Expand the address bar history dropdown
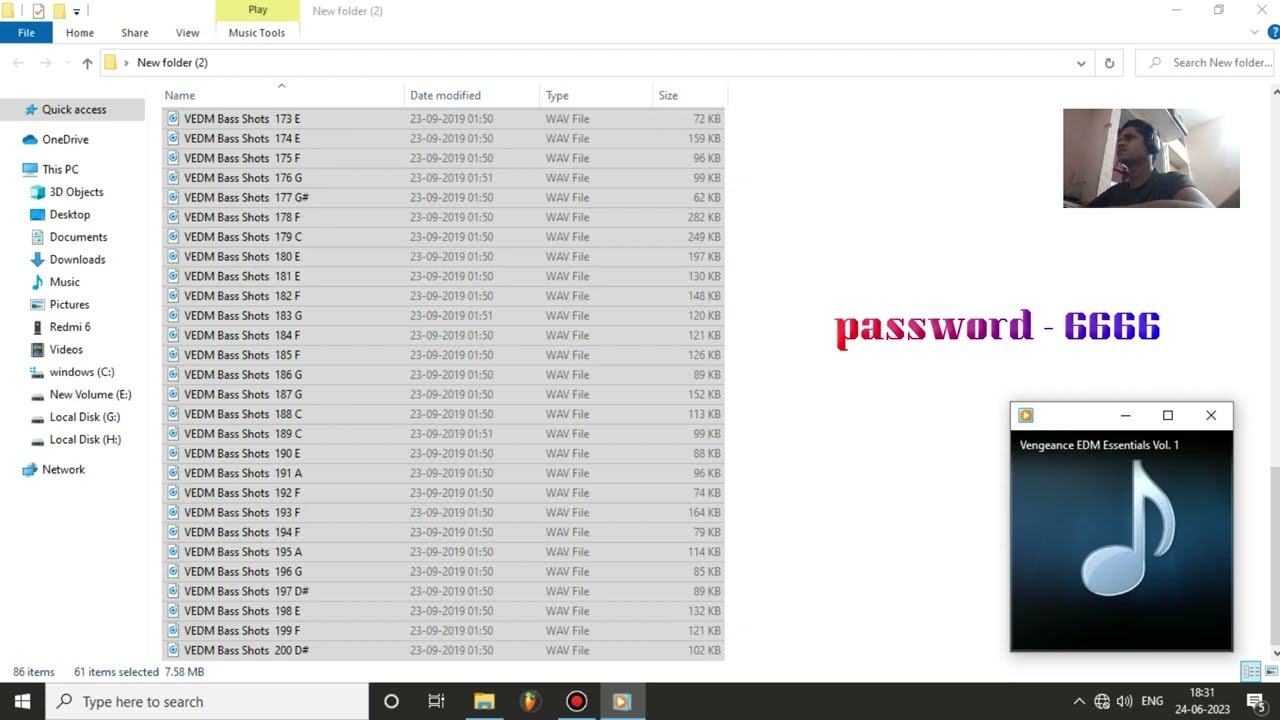Image resolution: width=1280 pixels, height=720 pixels. [1081, 63]
